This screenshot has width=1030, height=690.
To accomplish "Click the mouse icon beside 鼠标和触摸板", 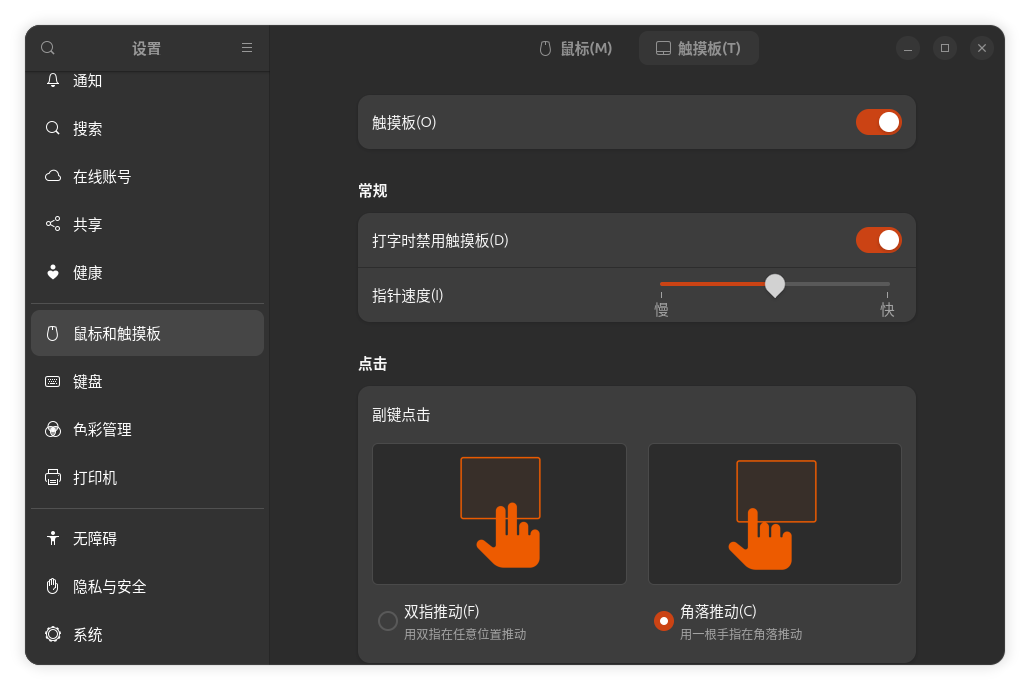I will 53,333.
